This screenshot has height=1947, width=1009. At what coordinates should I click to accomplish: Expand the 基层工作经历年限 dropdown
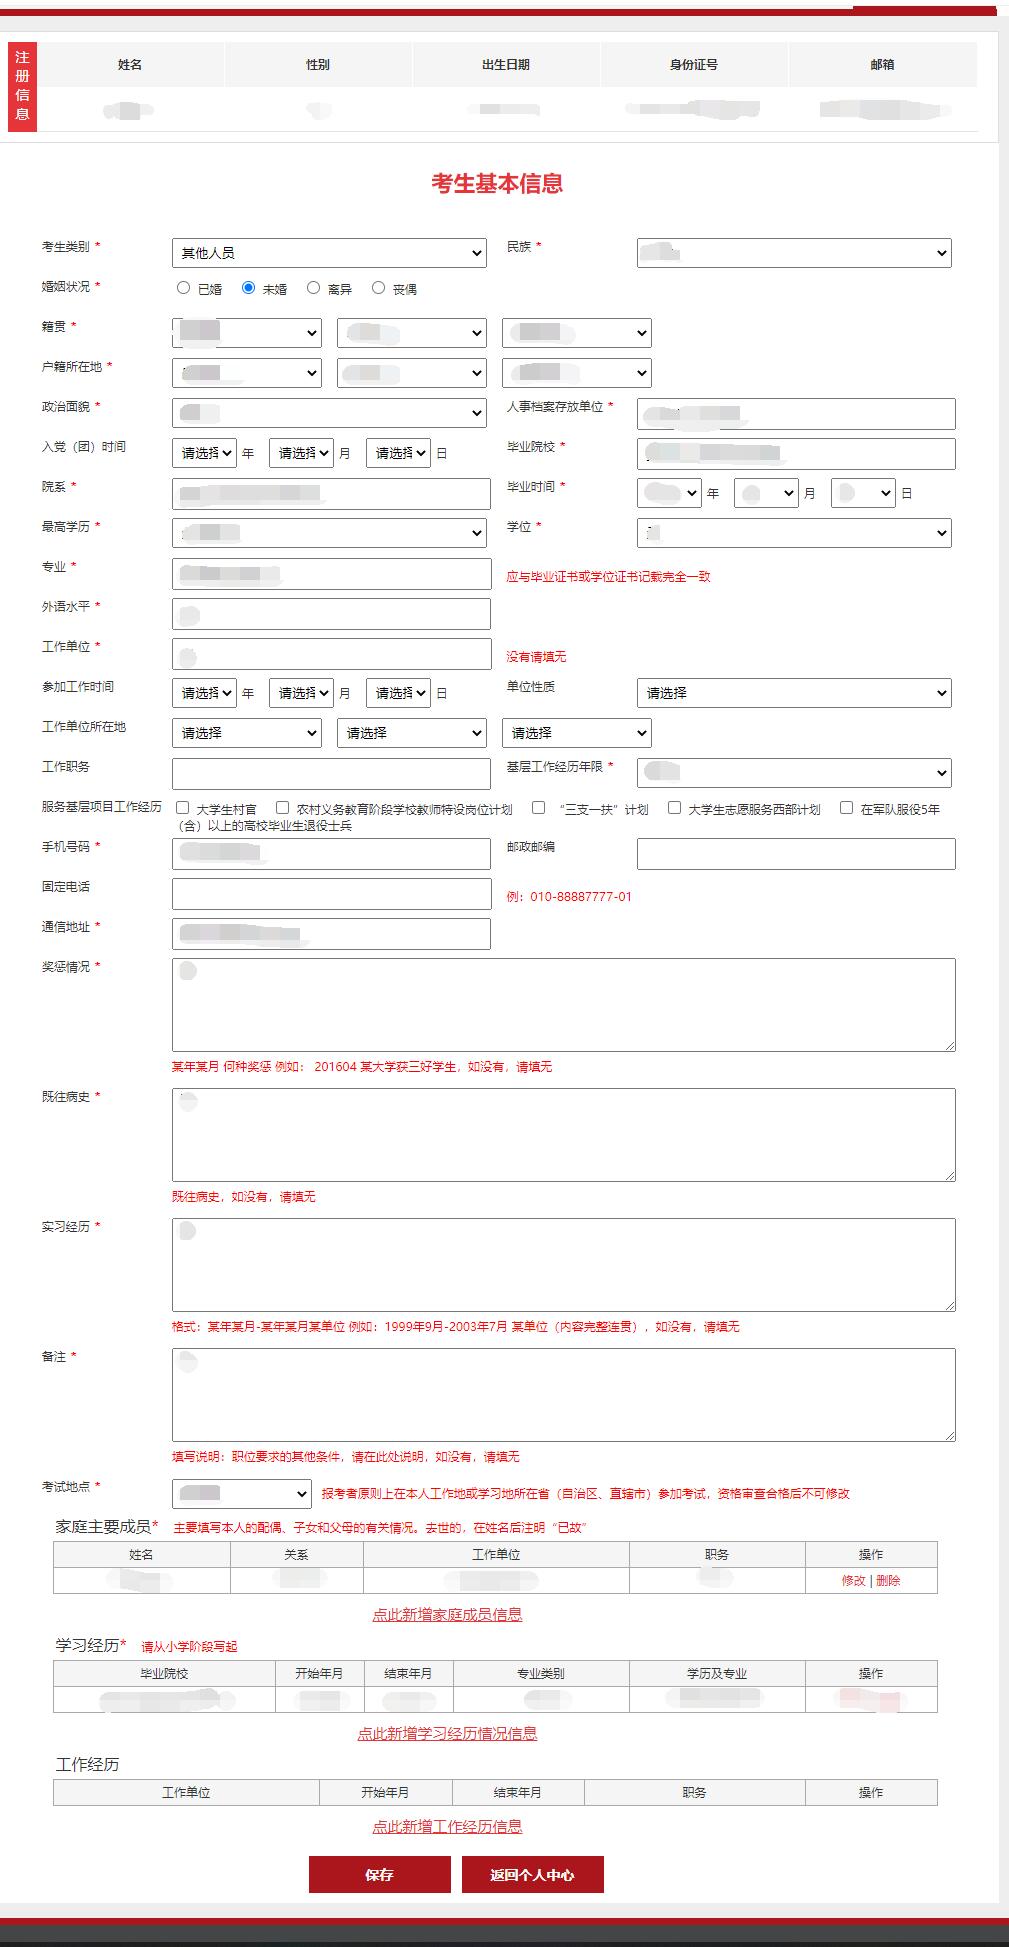point(794,773)
